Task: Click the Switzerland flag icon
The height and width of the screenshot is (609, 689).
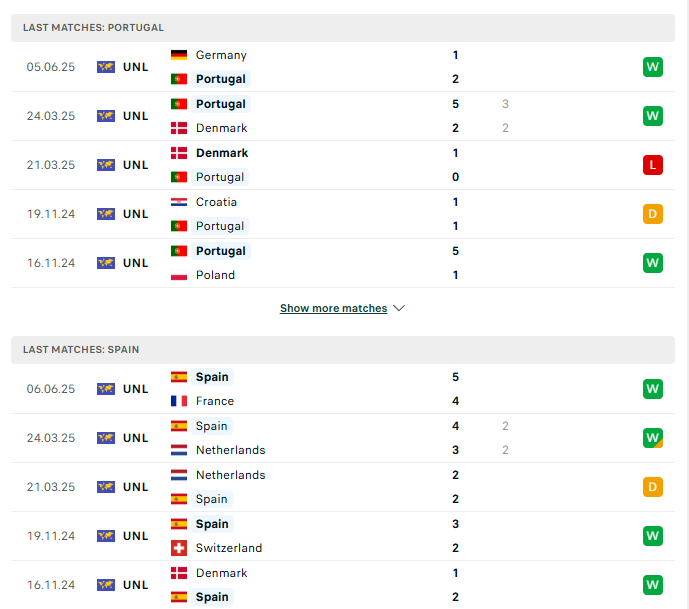Action: click(179, 548)
